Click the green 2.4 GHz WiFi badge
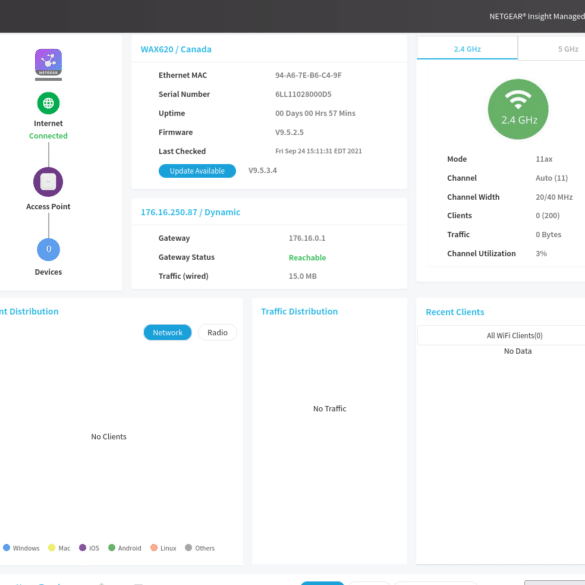The image size is (585, 585). point(518,109)
